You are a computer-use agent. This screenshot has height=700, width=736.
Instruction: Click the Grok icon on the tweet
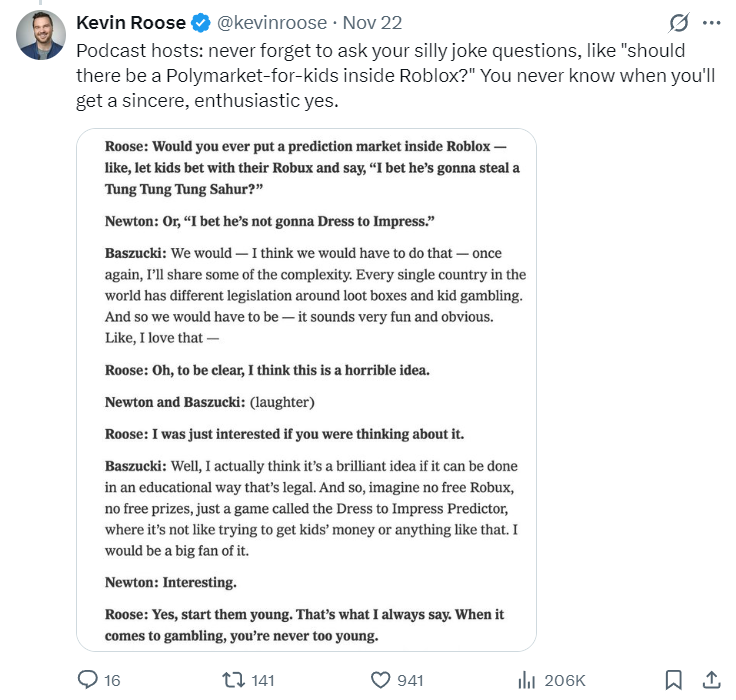click(678, 22)
